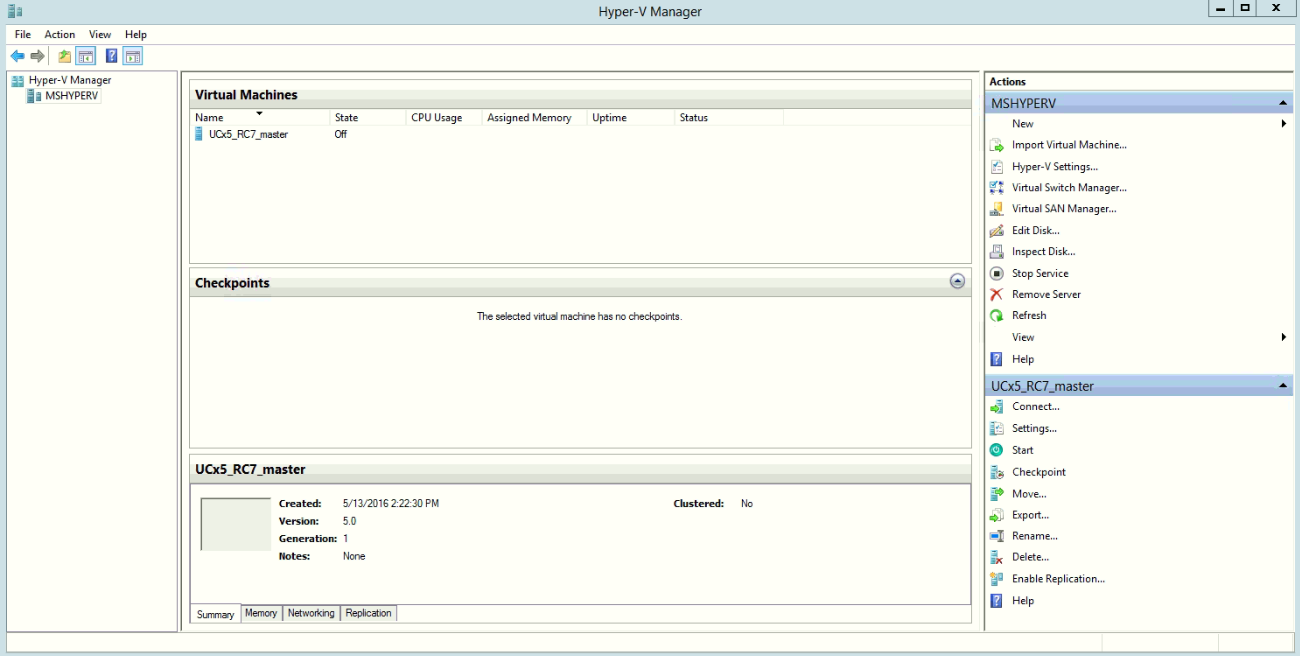Launch Virtual SAN Manager
This screenshot has width=1300, height=656.
coord(1064,209)
